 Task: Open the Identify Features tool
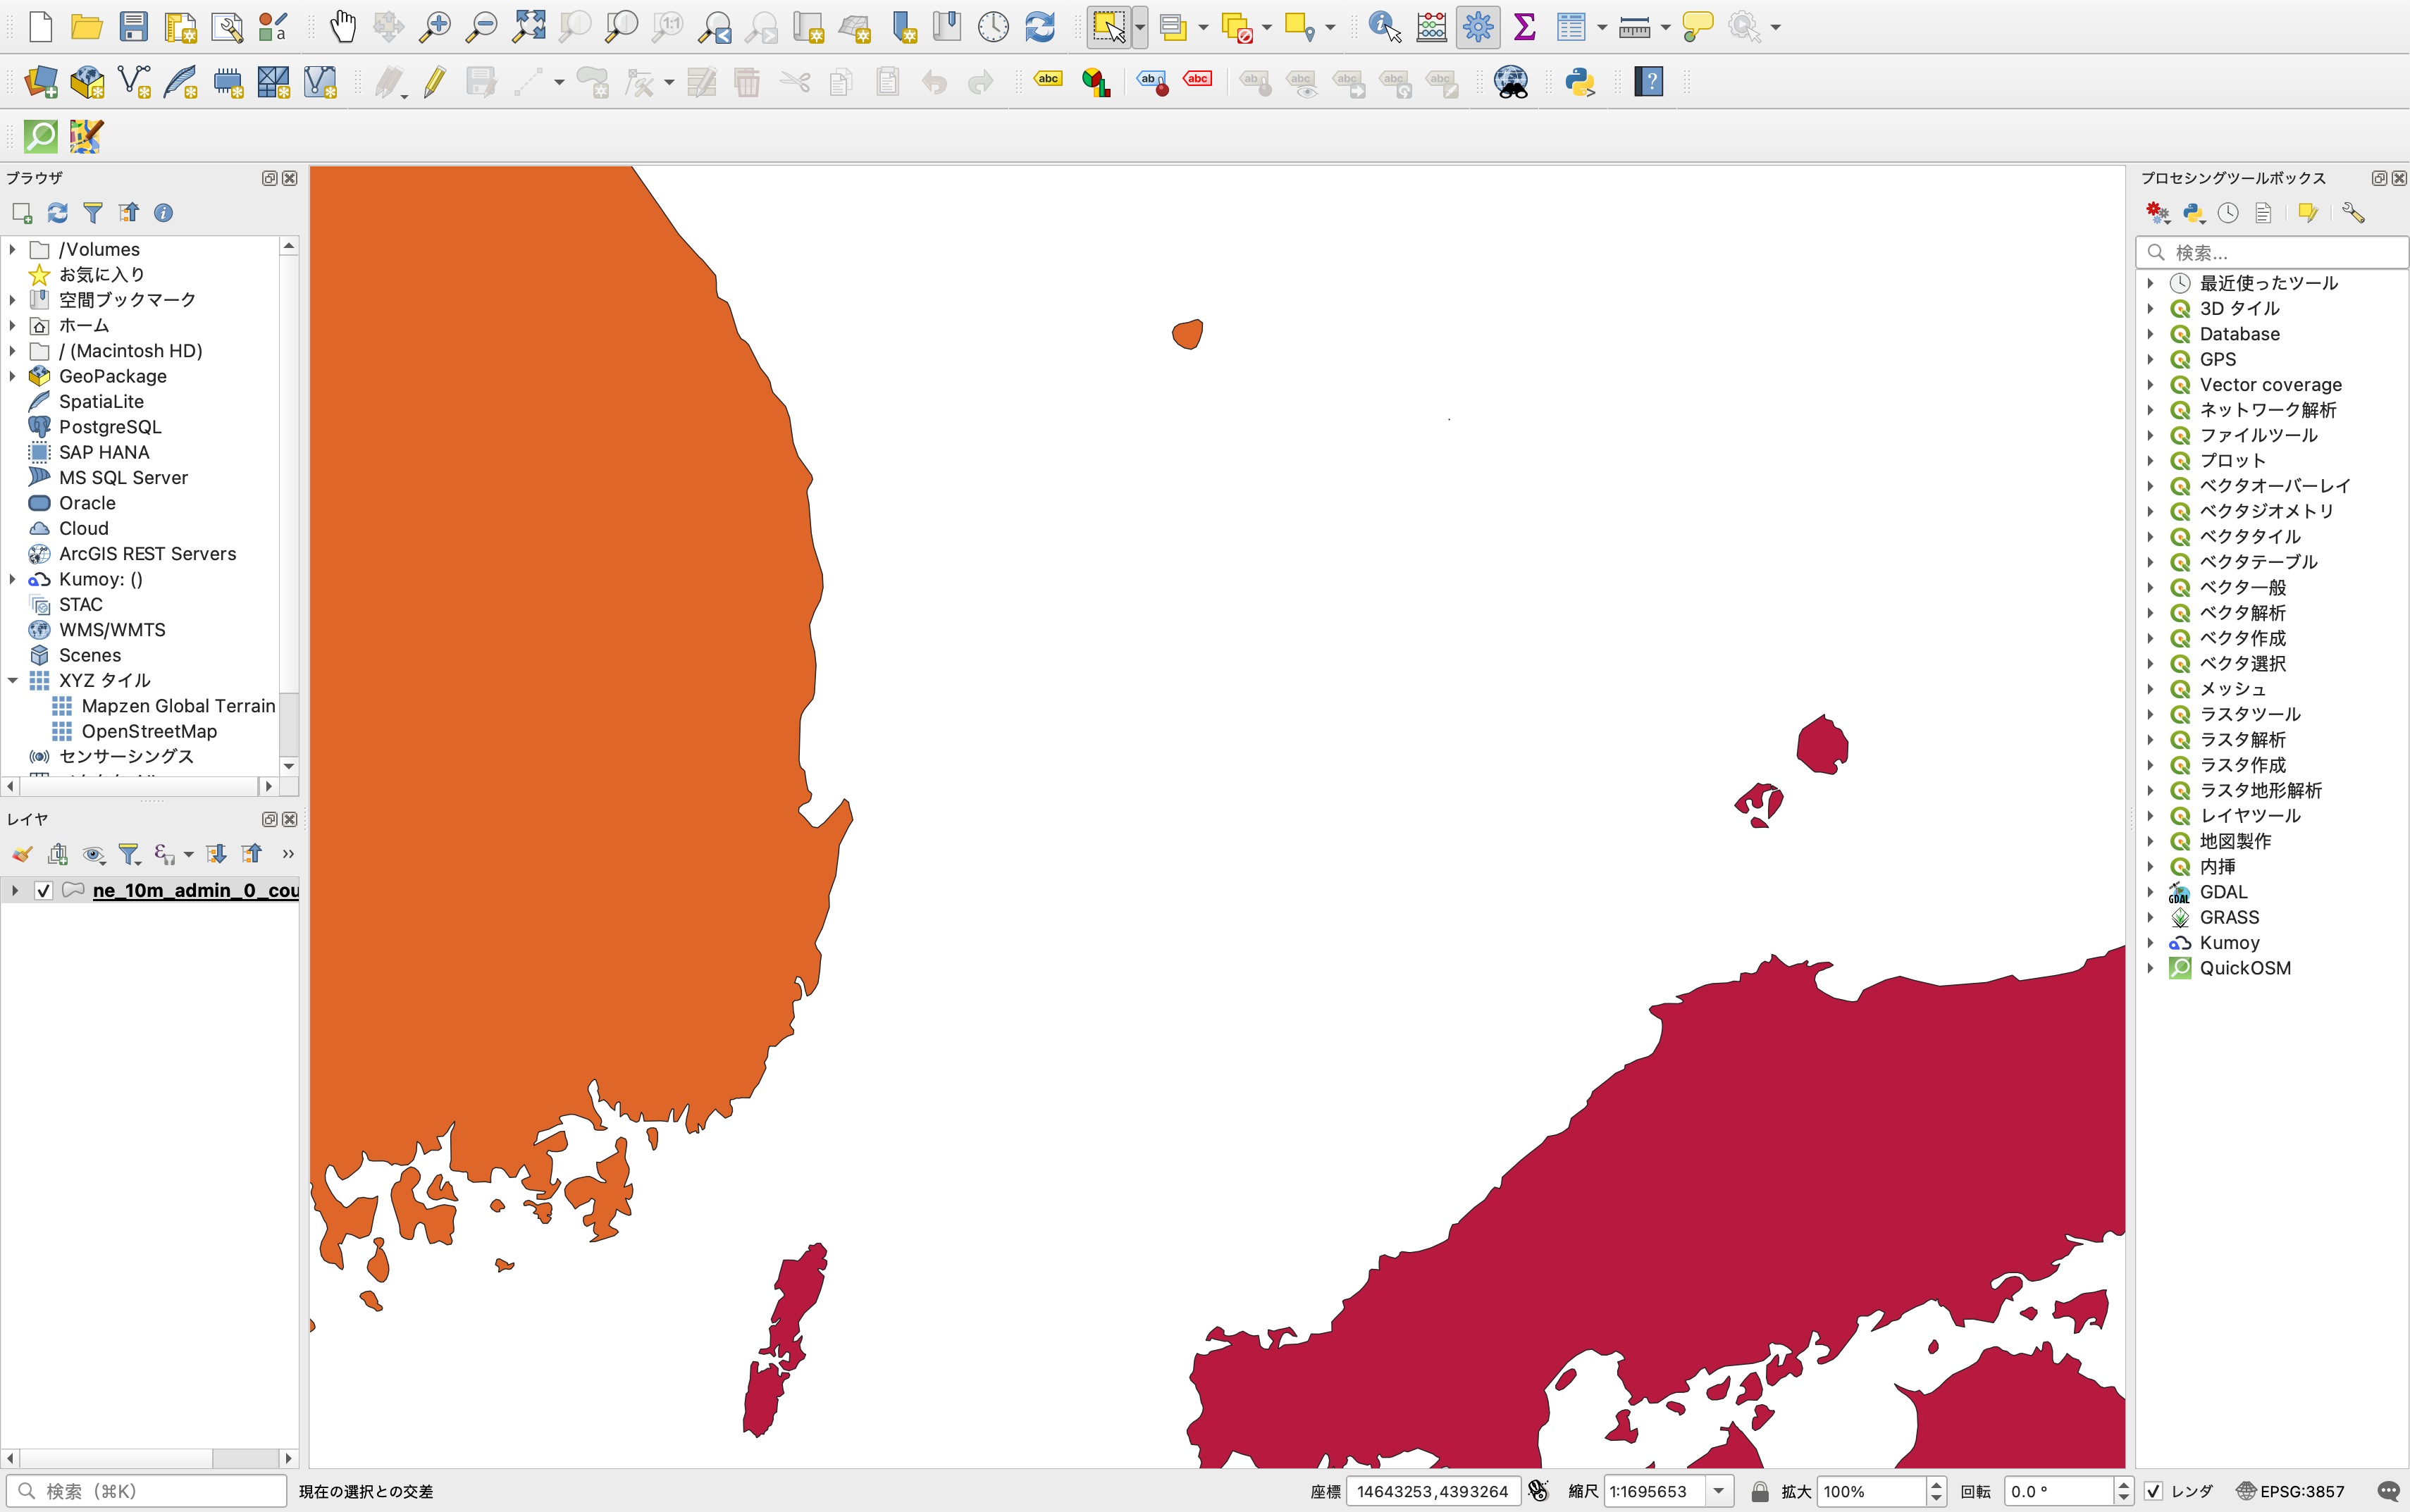1384,27
